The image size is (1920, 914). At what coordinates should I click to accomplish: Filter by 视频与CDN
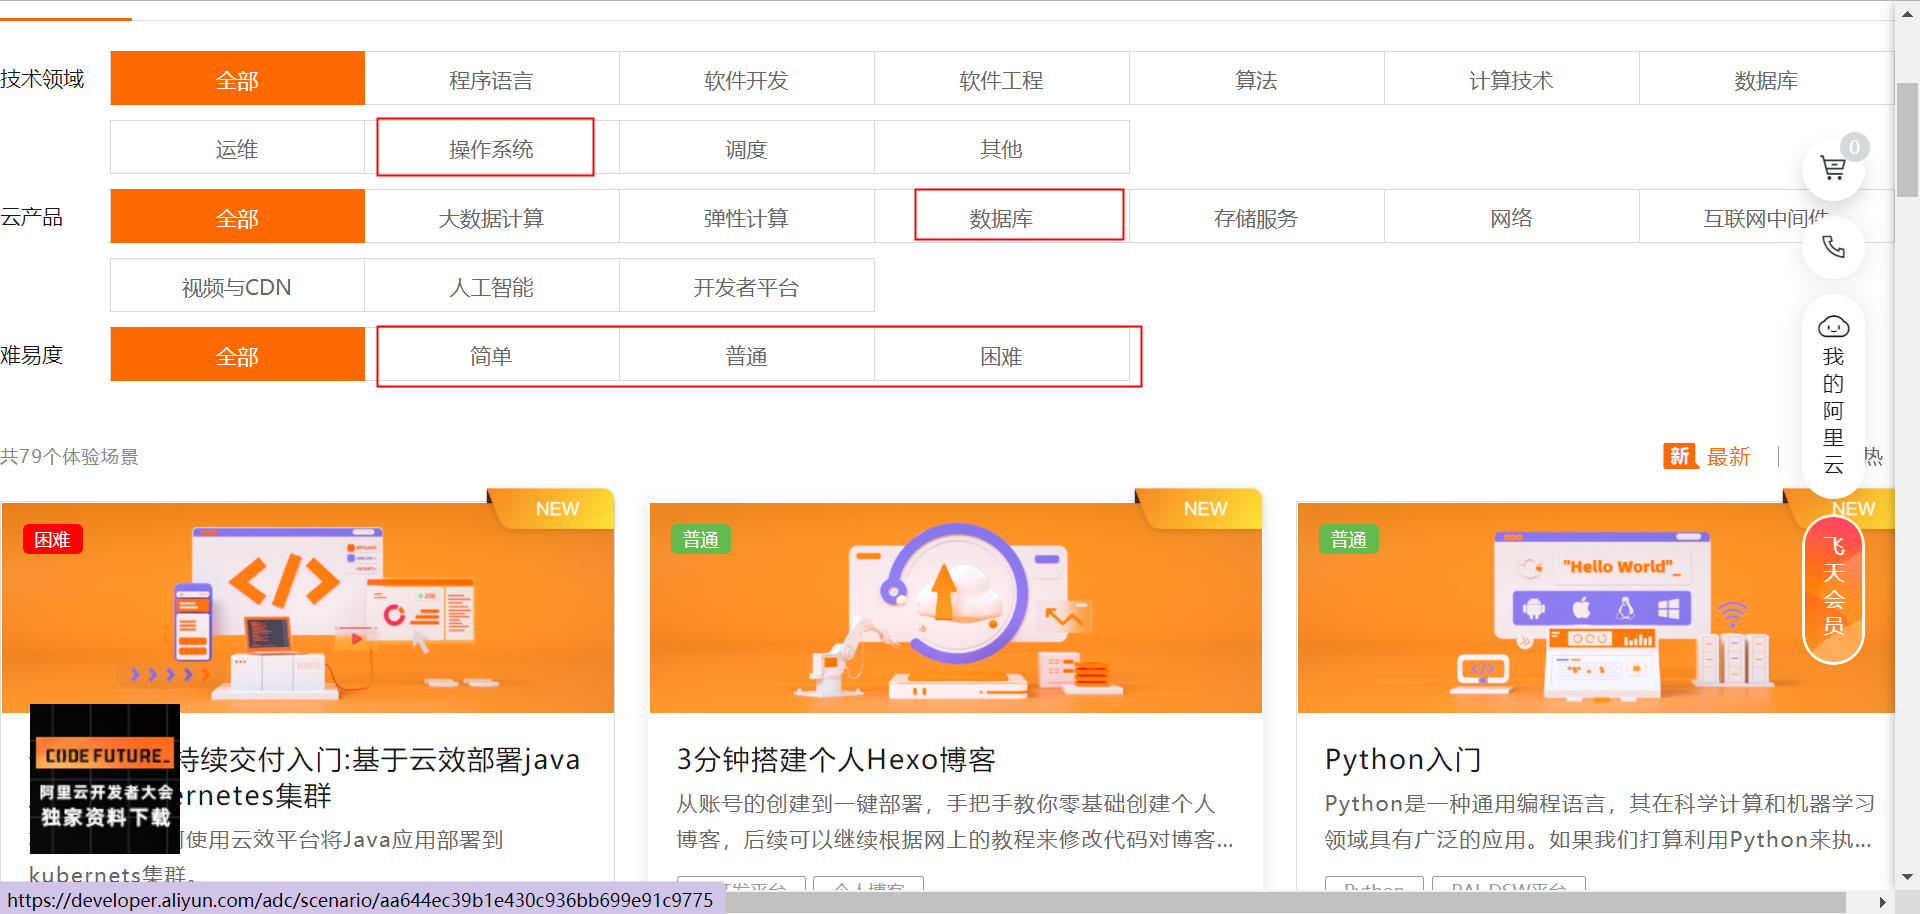tap(238, 286)
